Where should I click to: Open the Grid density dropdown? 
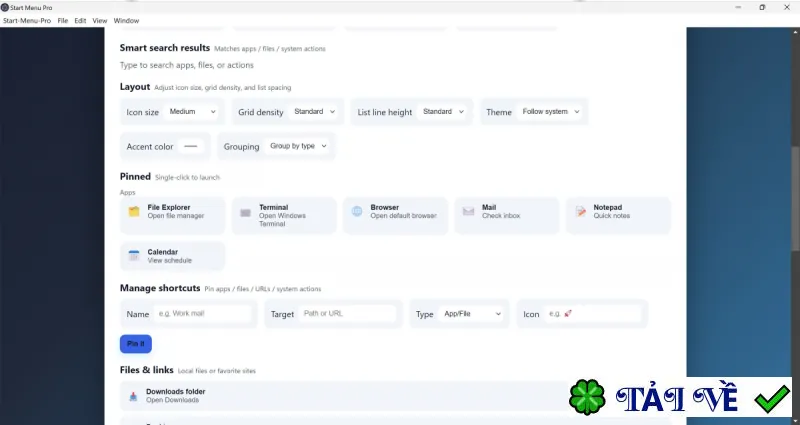[x=314, y=112]
